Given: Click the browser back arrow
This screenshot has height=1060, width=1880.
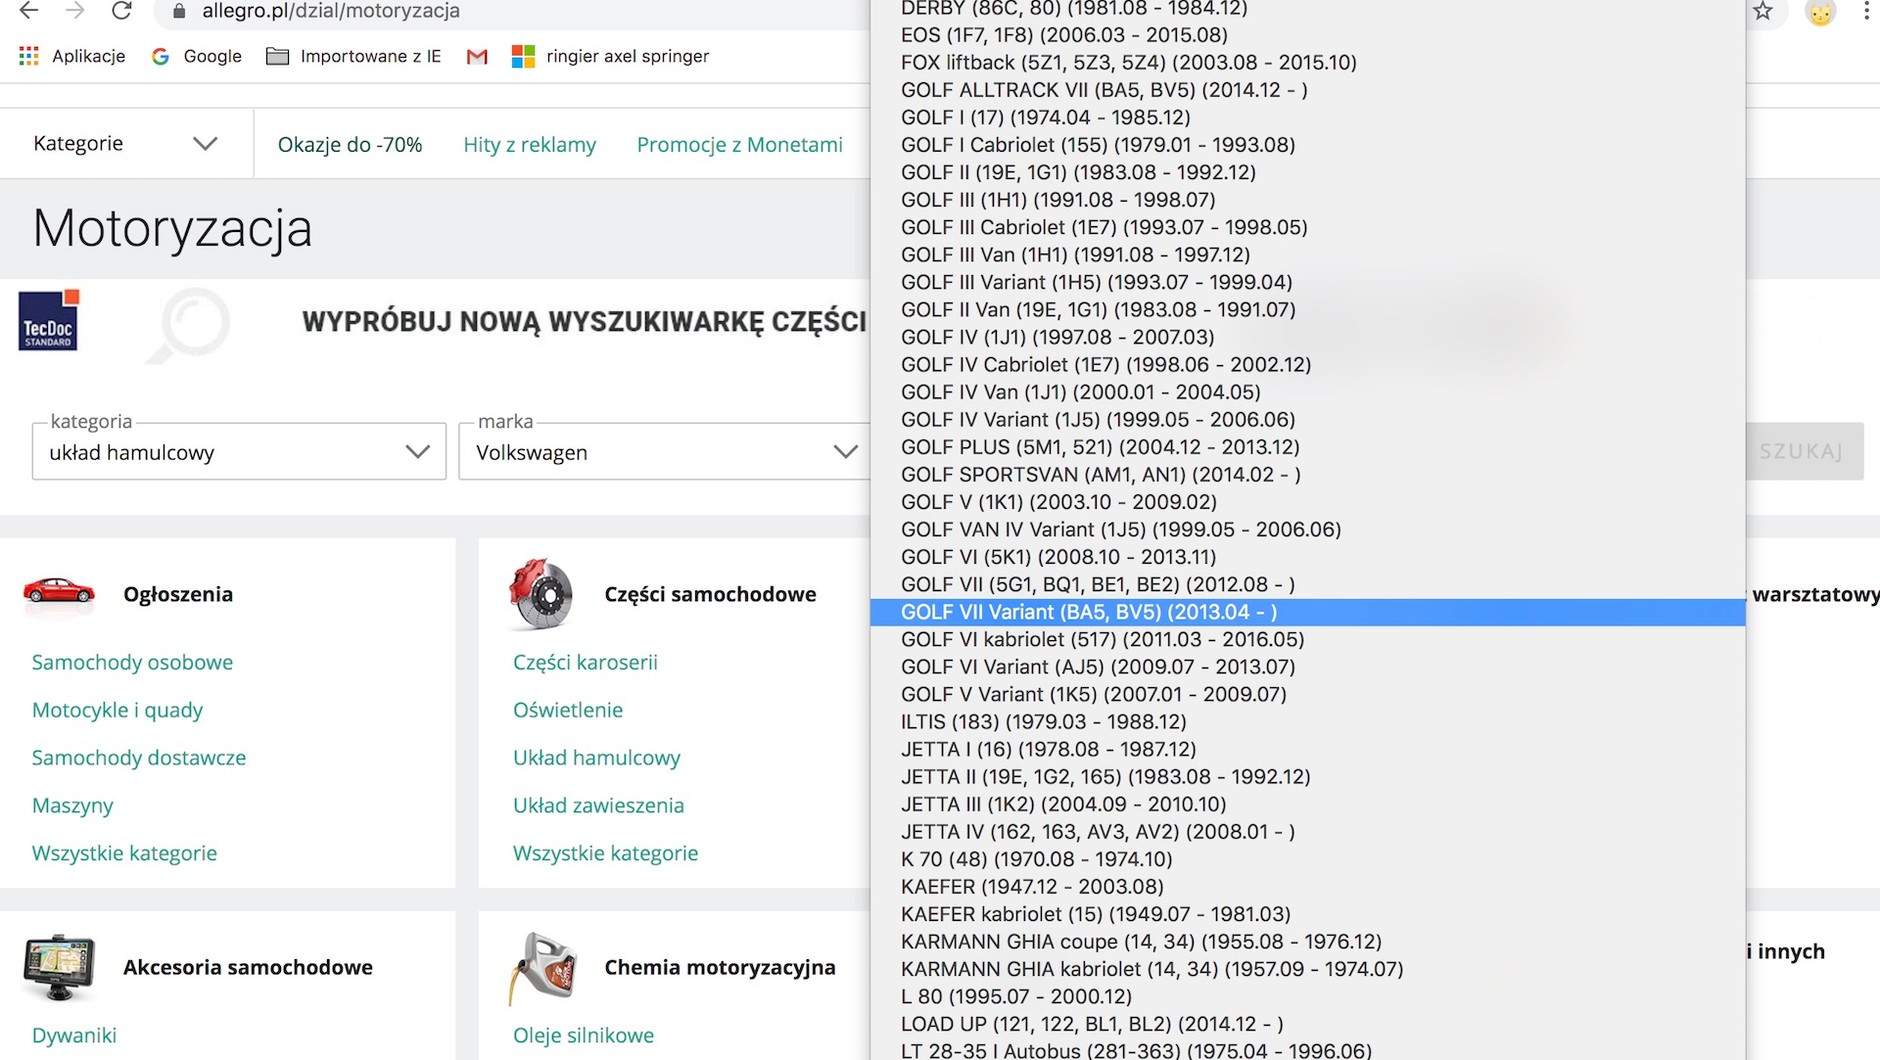Looking at the screenshot, I should coord(29,11).
